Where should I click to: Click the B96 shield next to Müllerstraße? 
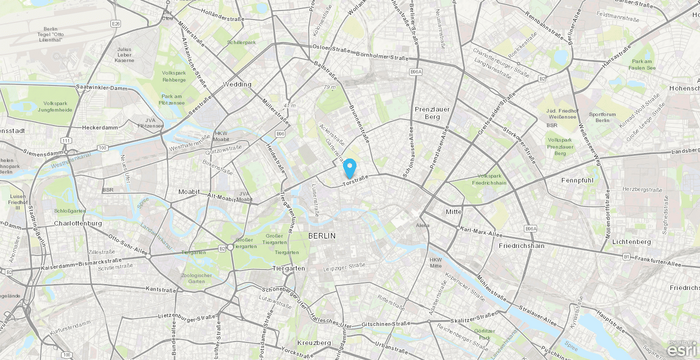pos(280,134)
